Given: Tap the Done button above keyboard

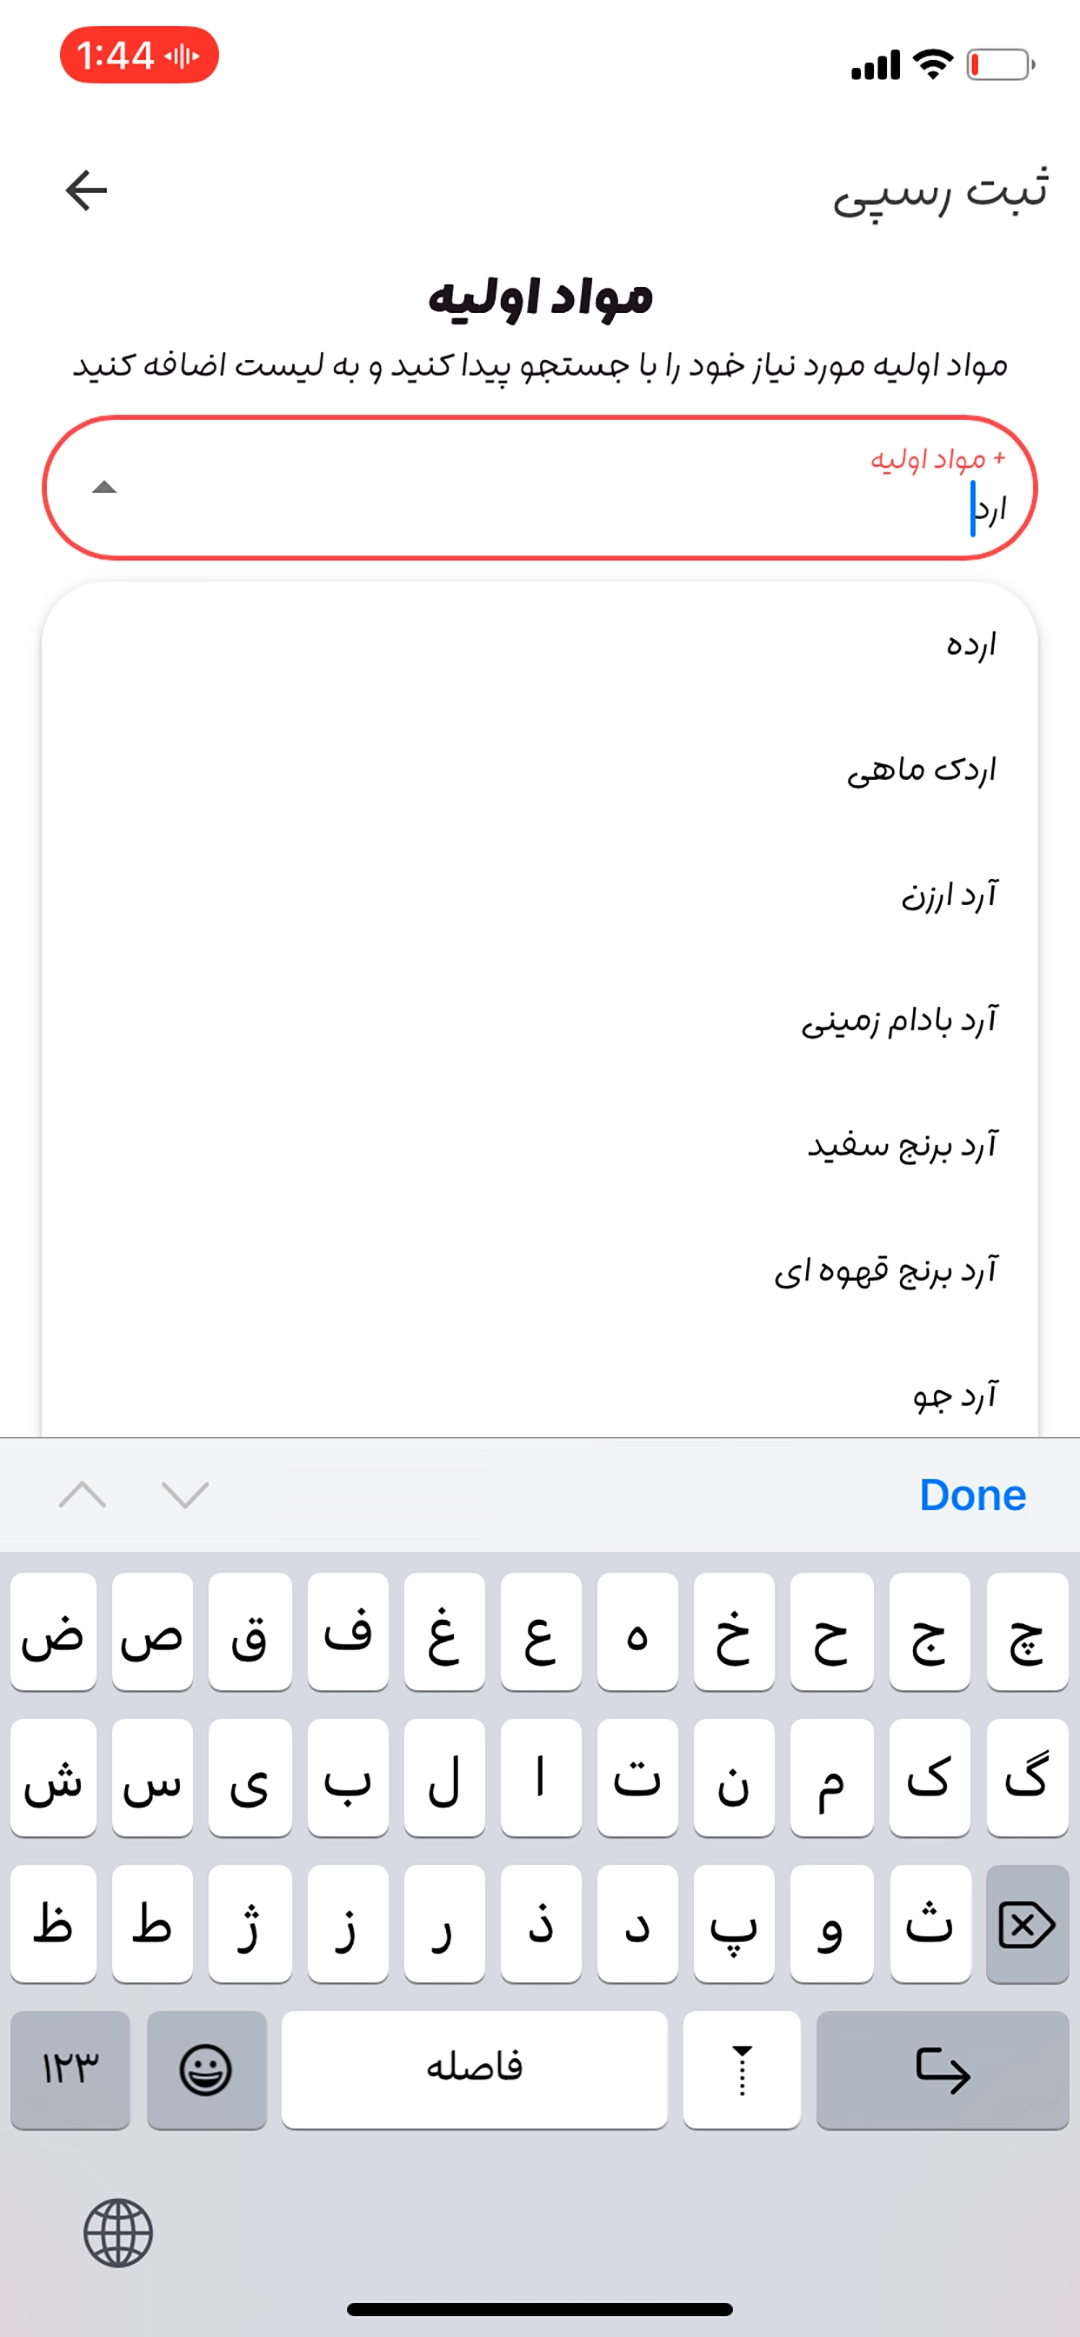Looking at the screenshot, I should pyautogui.click(x=972, y=1495).
